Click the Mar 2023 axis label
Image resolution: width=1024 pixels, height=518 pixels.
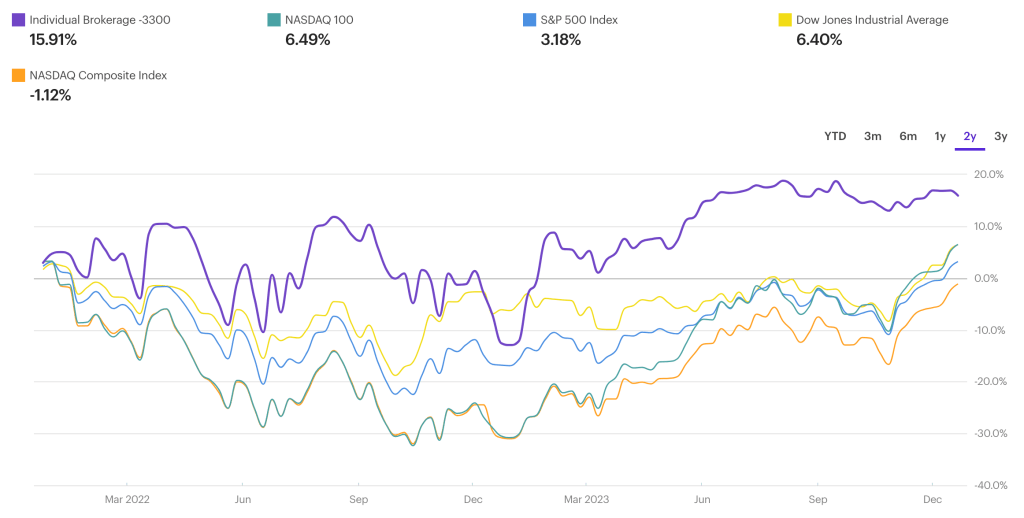pyautogui.click(x=585, y=498)
